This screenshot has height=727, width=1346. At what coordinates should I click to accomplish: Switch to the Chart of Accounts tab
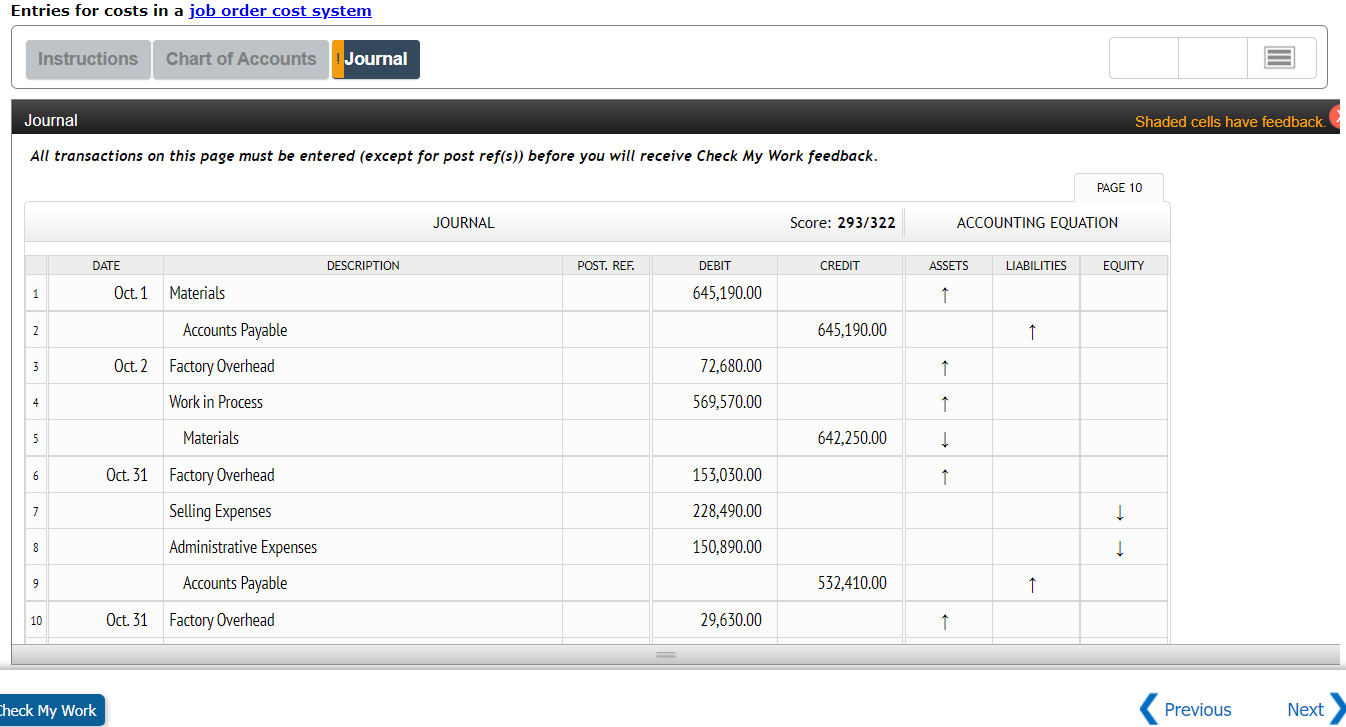[241, 59]
